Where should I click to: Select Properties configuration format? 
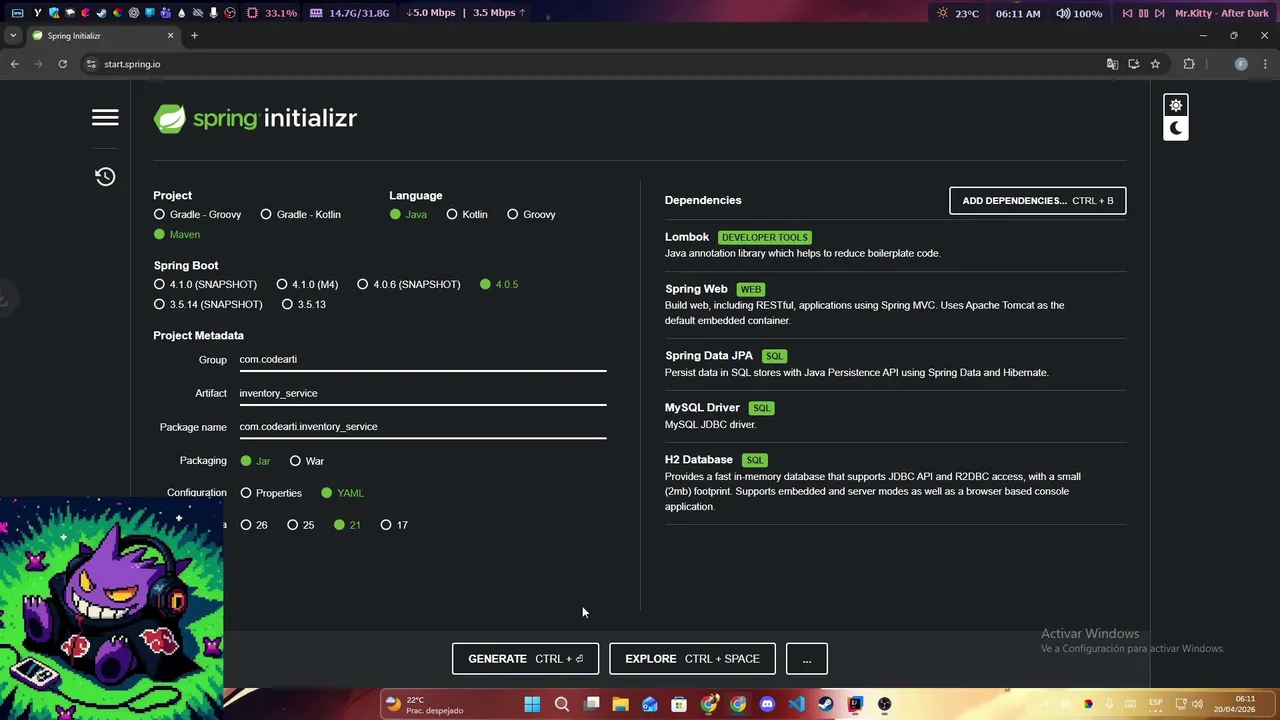click(x=271, y=493)
